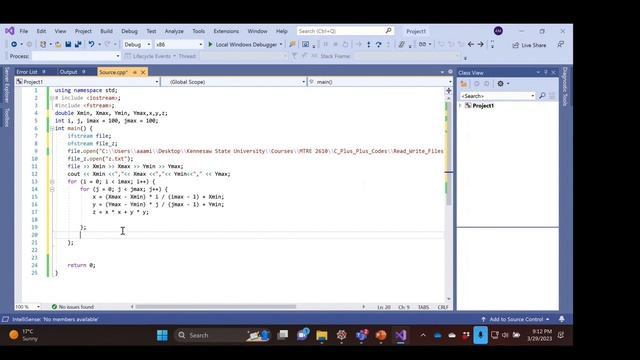Click Add to Source Control

[516, 319]
